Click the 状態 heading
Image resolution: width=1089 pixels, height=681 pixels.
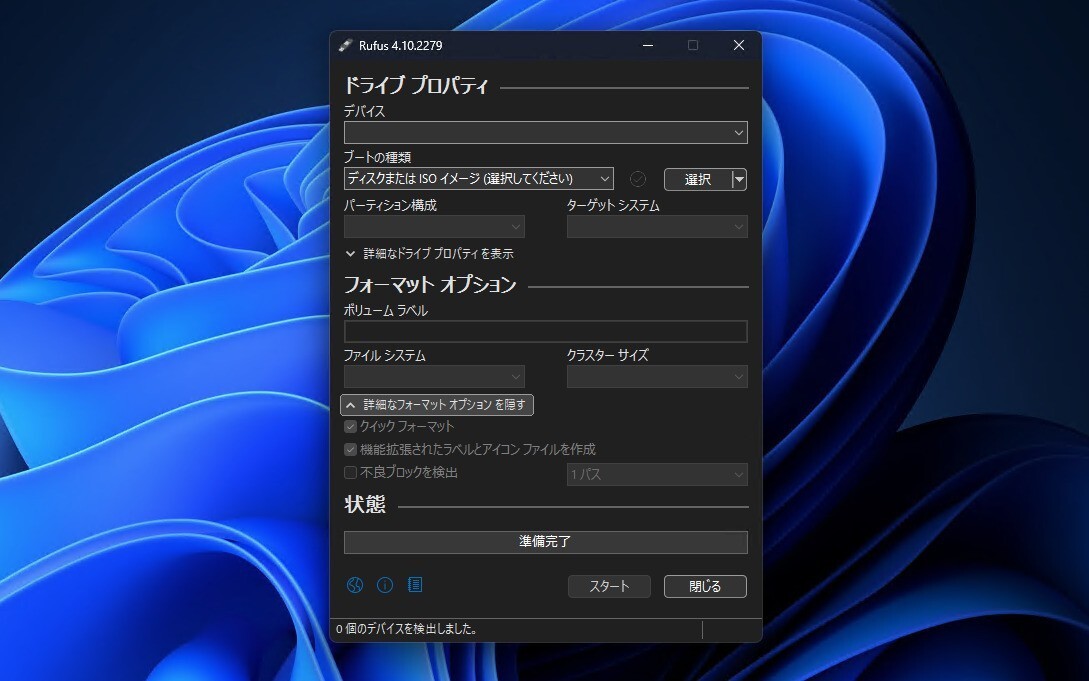[365, 505]
